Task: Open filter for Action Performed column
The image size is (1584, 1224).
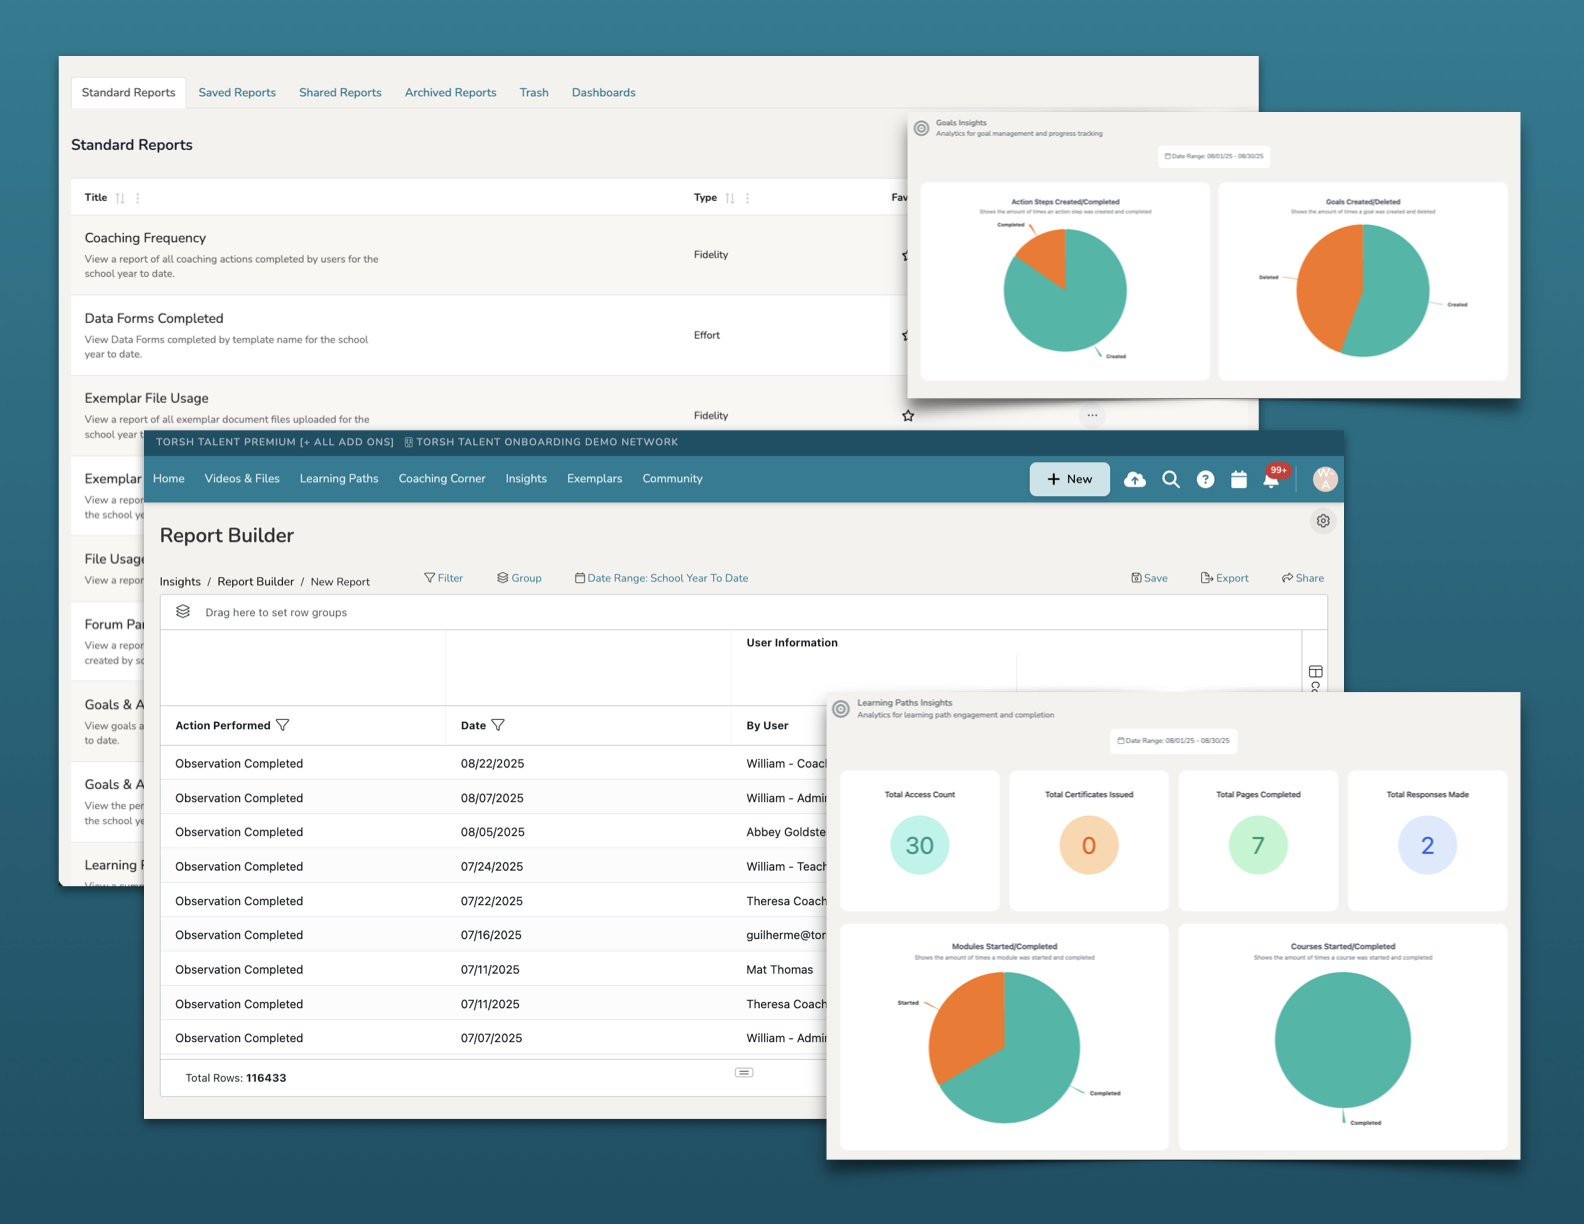Action: click(x=283, y=725)
